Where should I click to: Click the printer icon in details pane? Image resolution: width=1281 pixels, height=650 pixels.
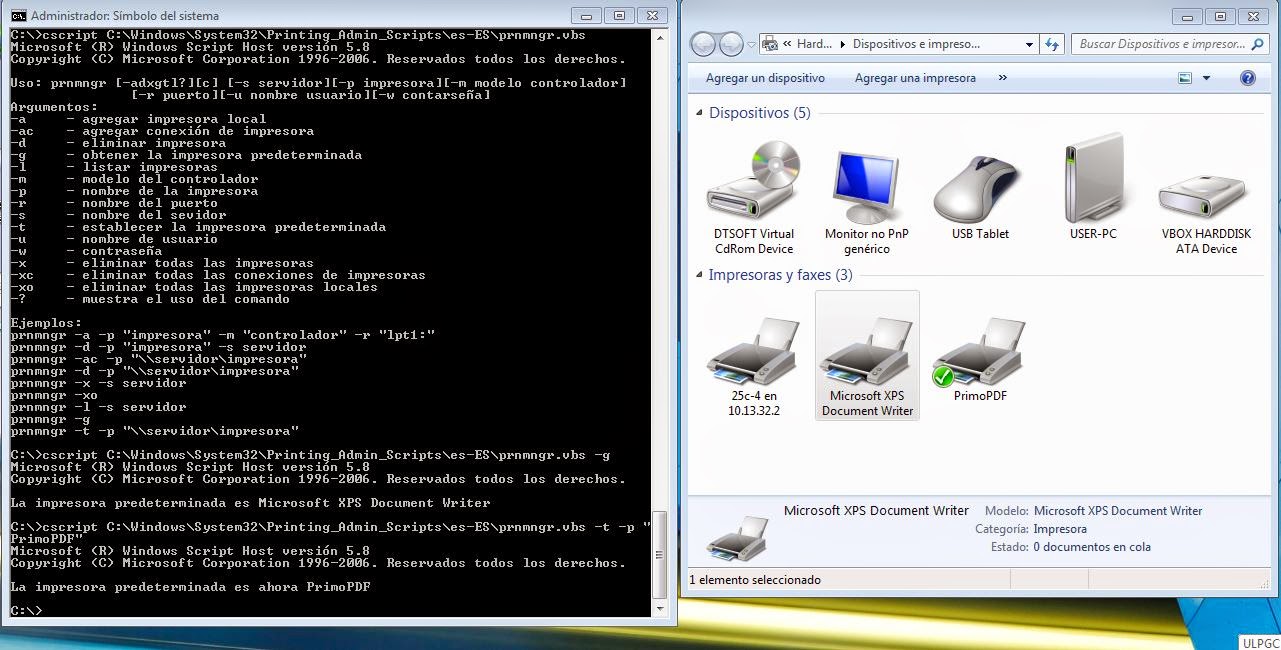[x=738, y=537]
